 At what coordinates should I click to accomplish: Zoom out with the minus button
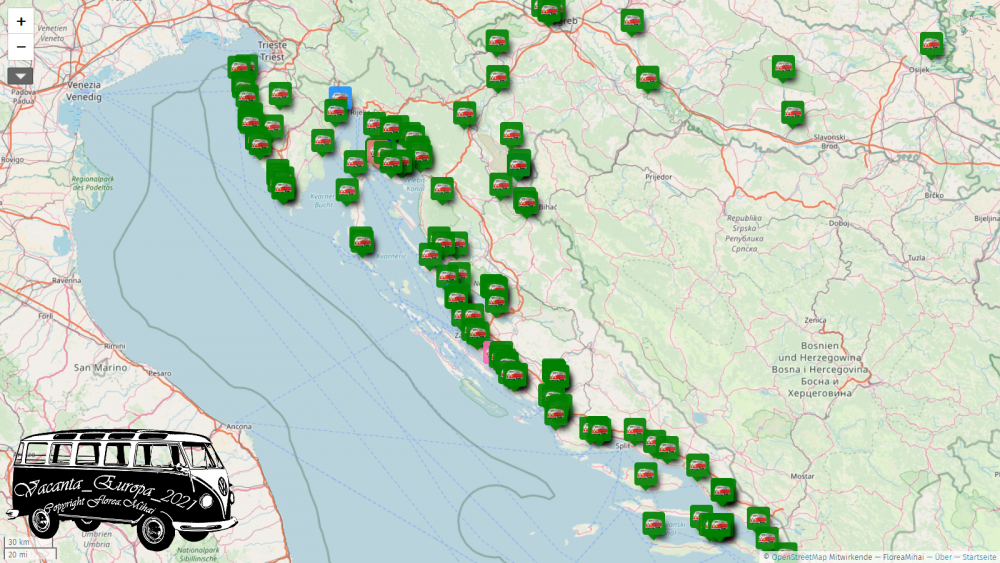click(20, 47)
